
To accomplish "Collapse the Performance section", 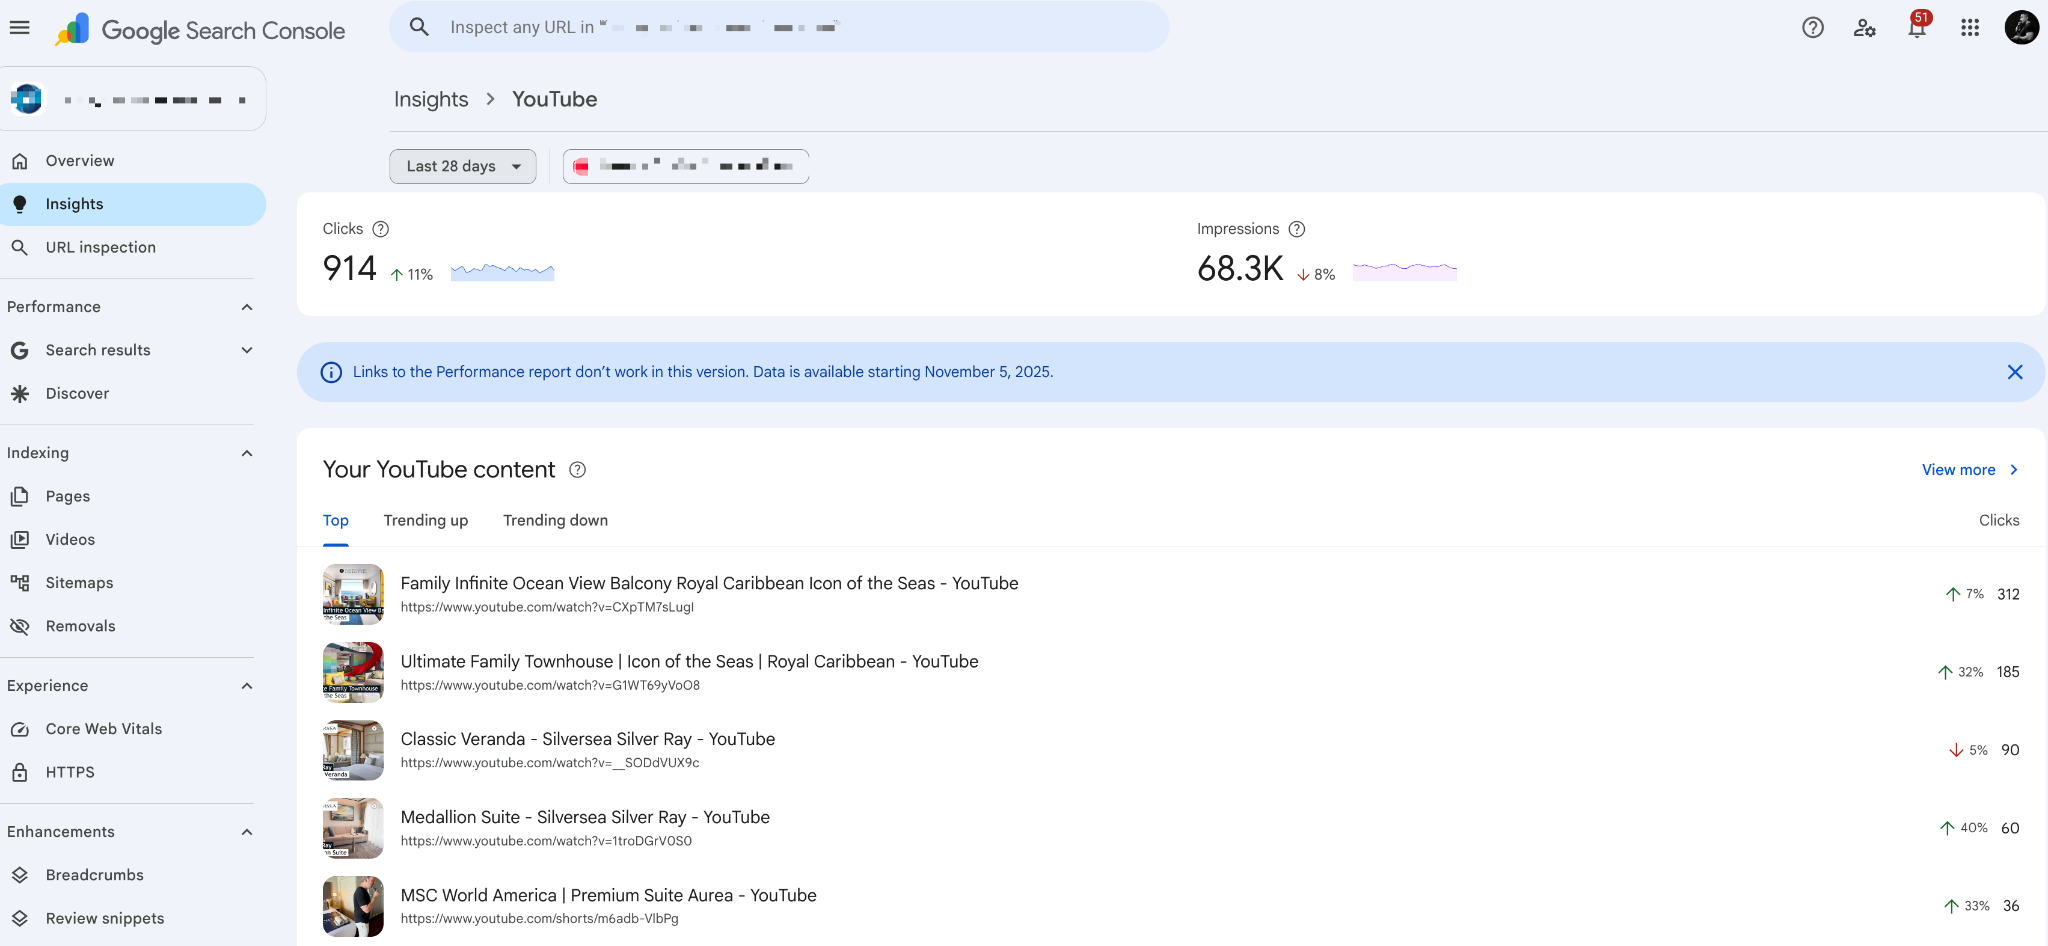I will [x=247, y=307].
